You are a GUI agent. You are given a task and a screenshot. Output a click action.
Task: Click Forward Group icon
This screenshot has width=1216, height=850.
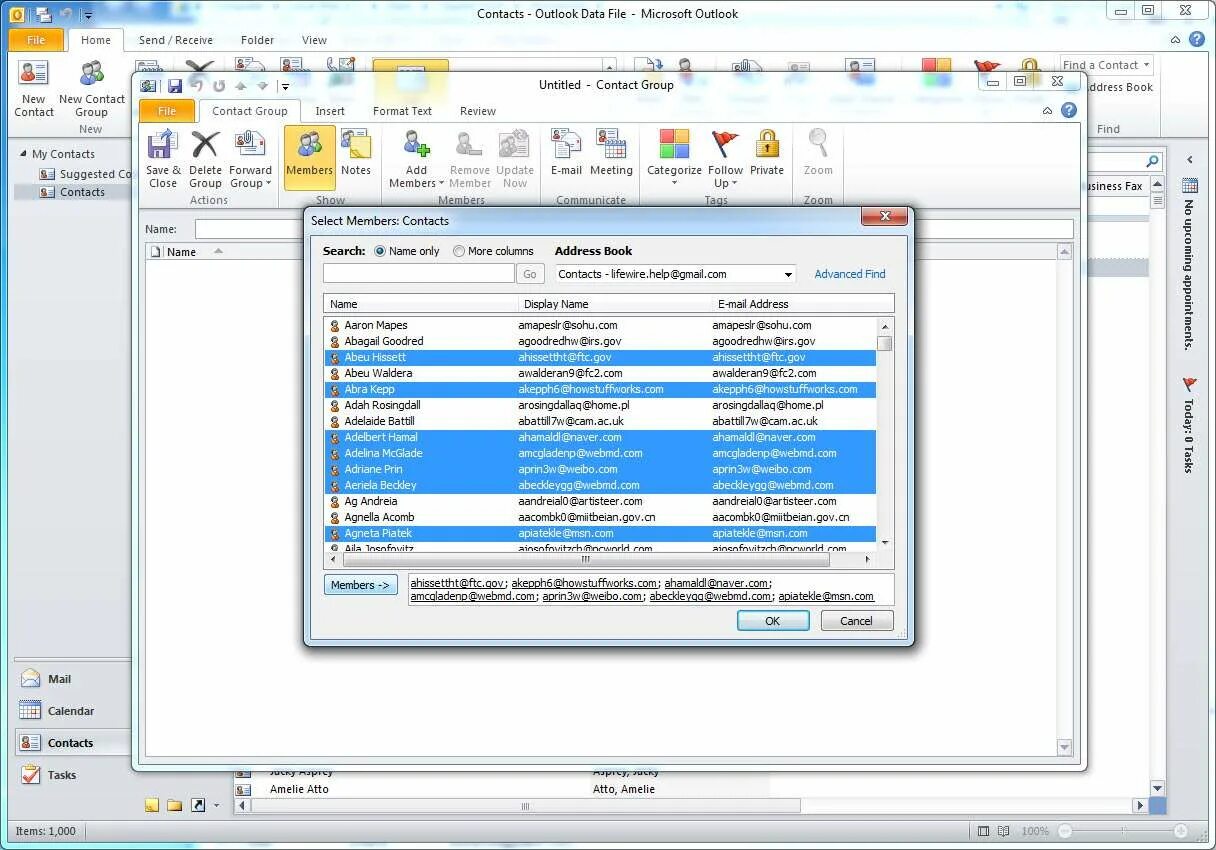point(249,145)
